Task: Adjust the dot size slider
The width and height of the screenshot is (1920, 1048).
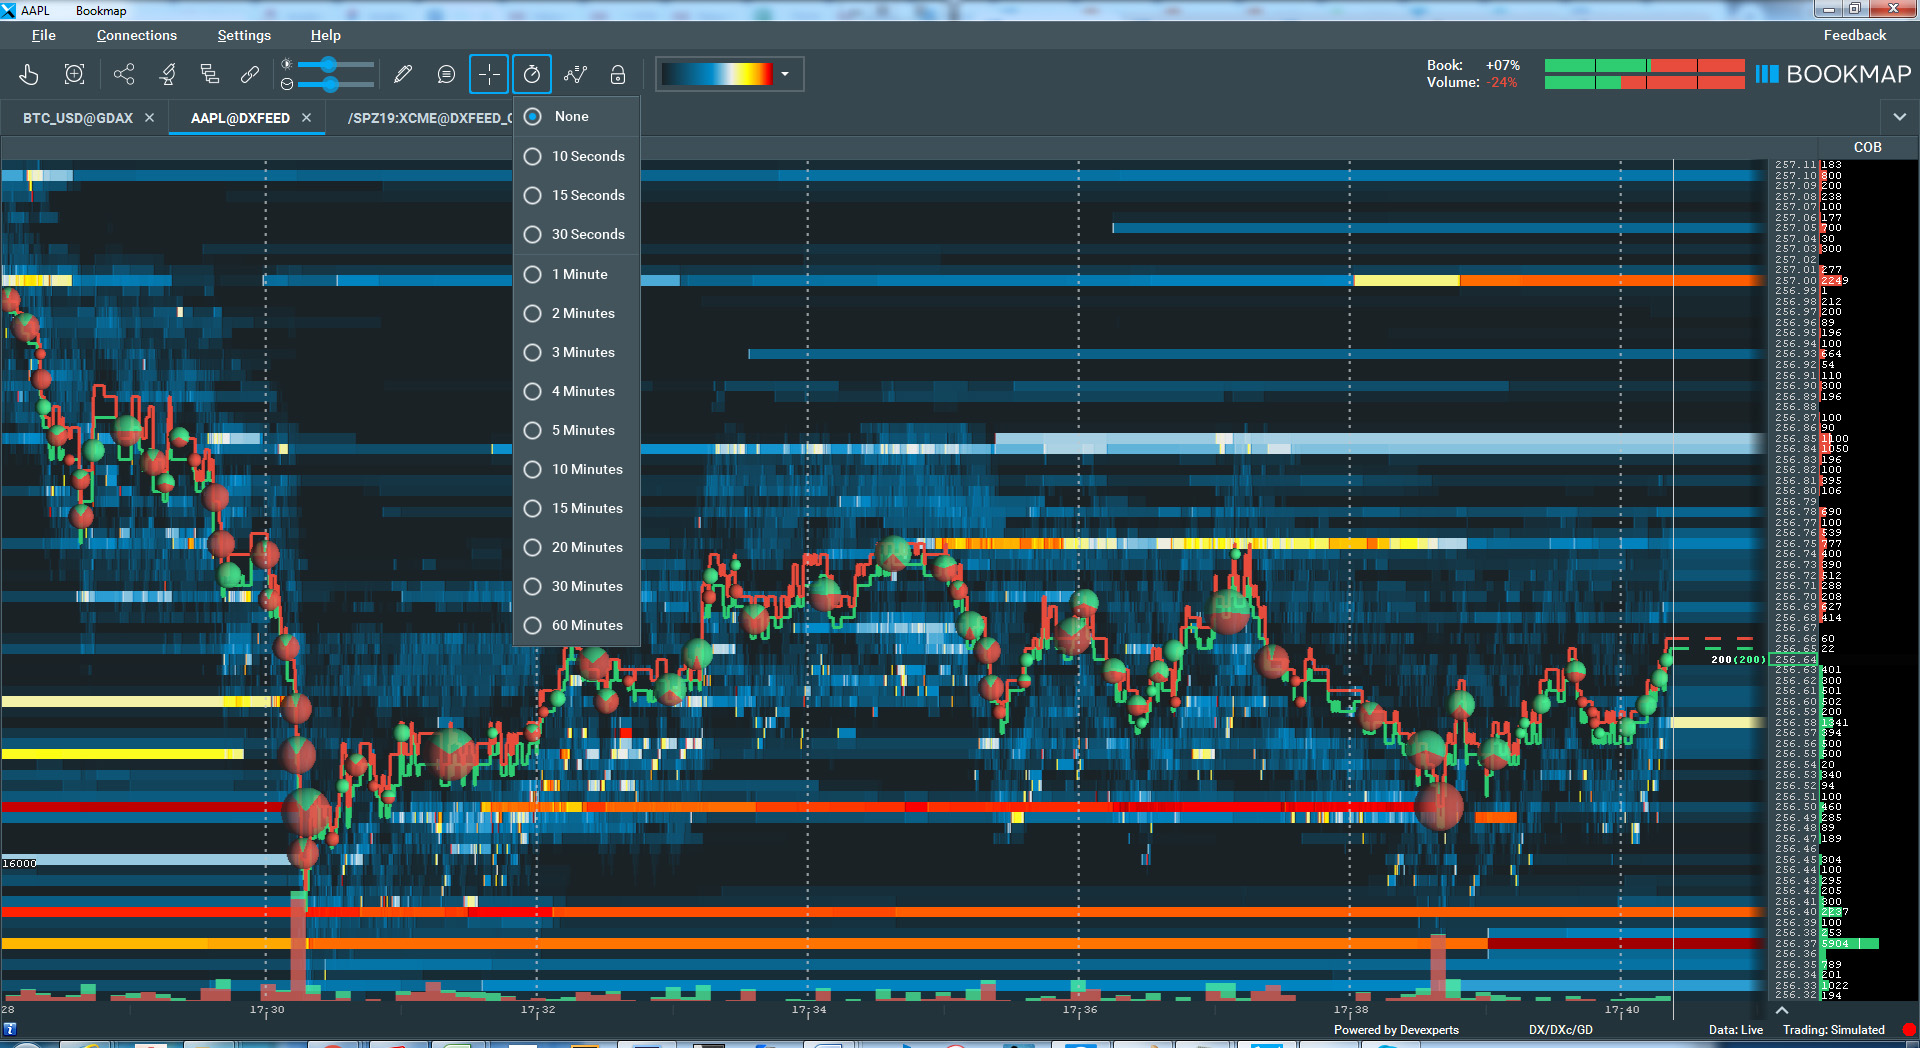Action: 336,84
